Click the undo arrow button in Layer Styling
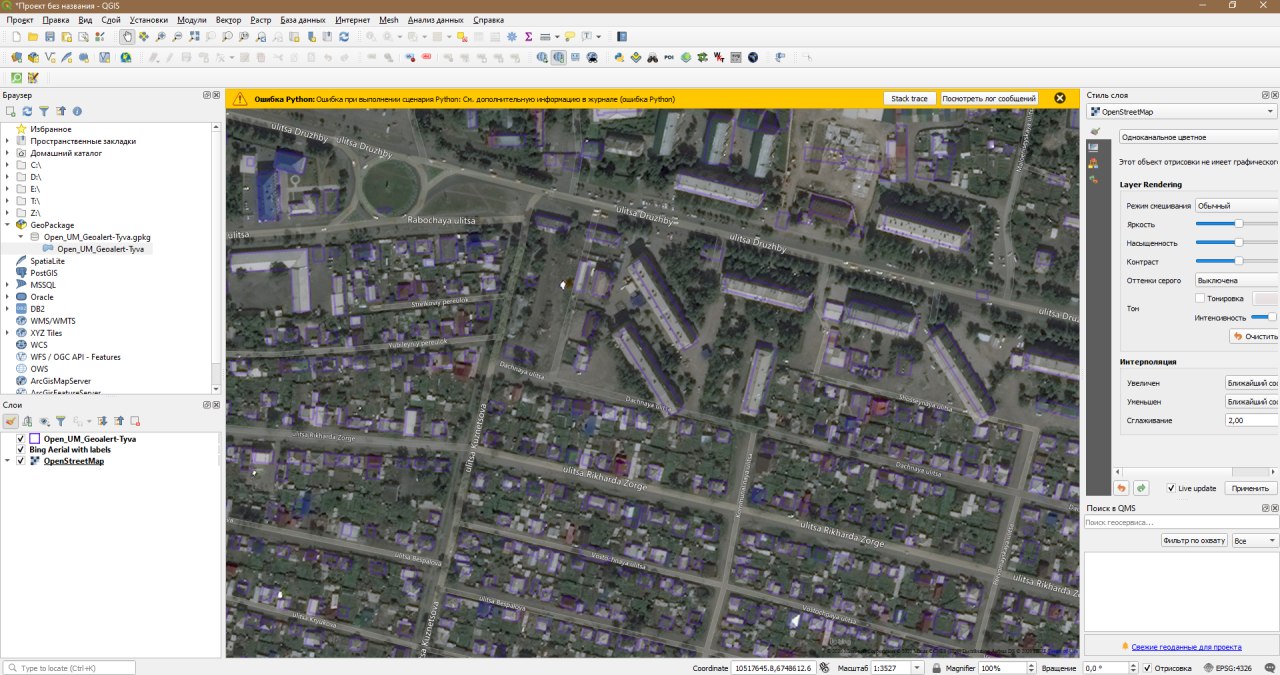 pyautogui.click(x=1122, y=488)
